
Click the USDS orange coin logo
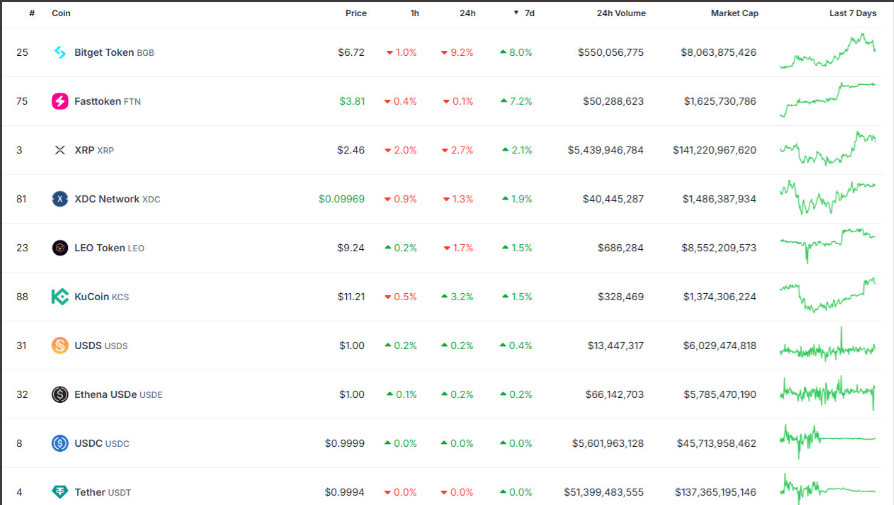(60, 345)
